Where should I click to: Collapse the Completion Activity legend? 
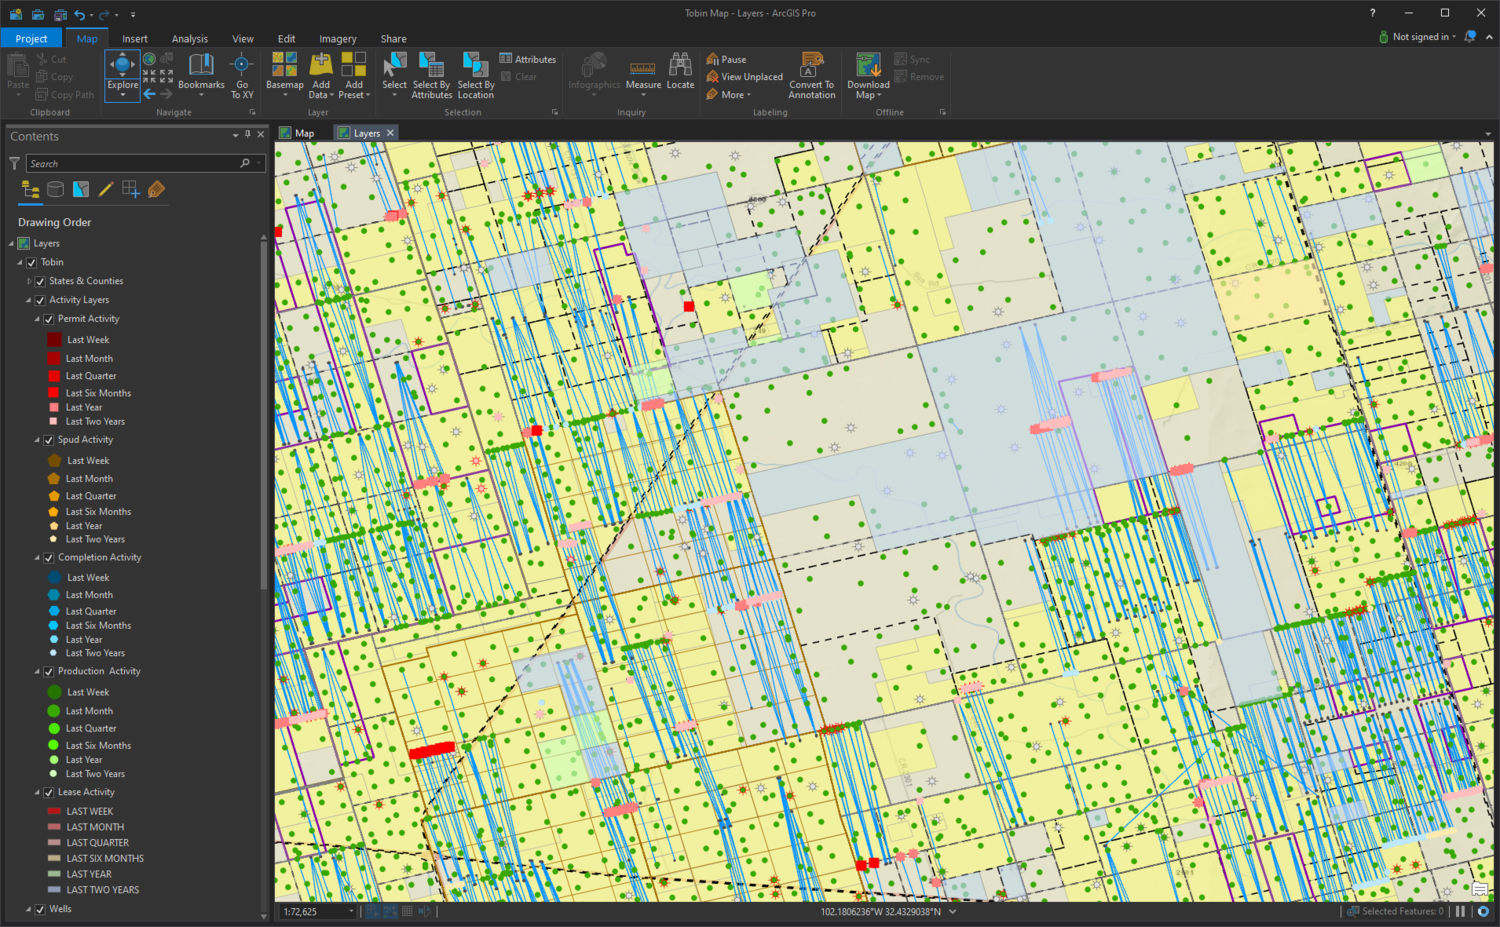point(37,558)
